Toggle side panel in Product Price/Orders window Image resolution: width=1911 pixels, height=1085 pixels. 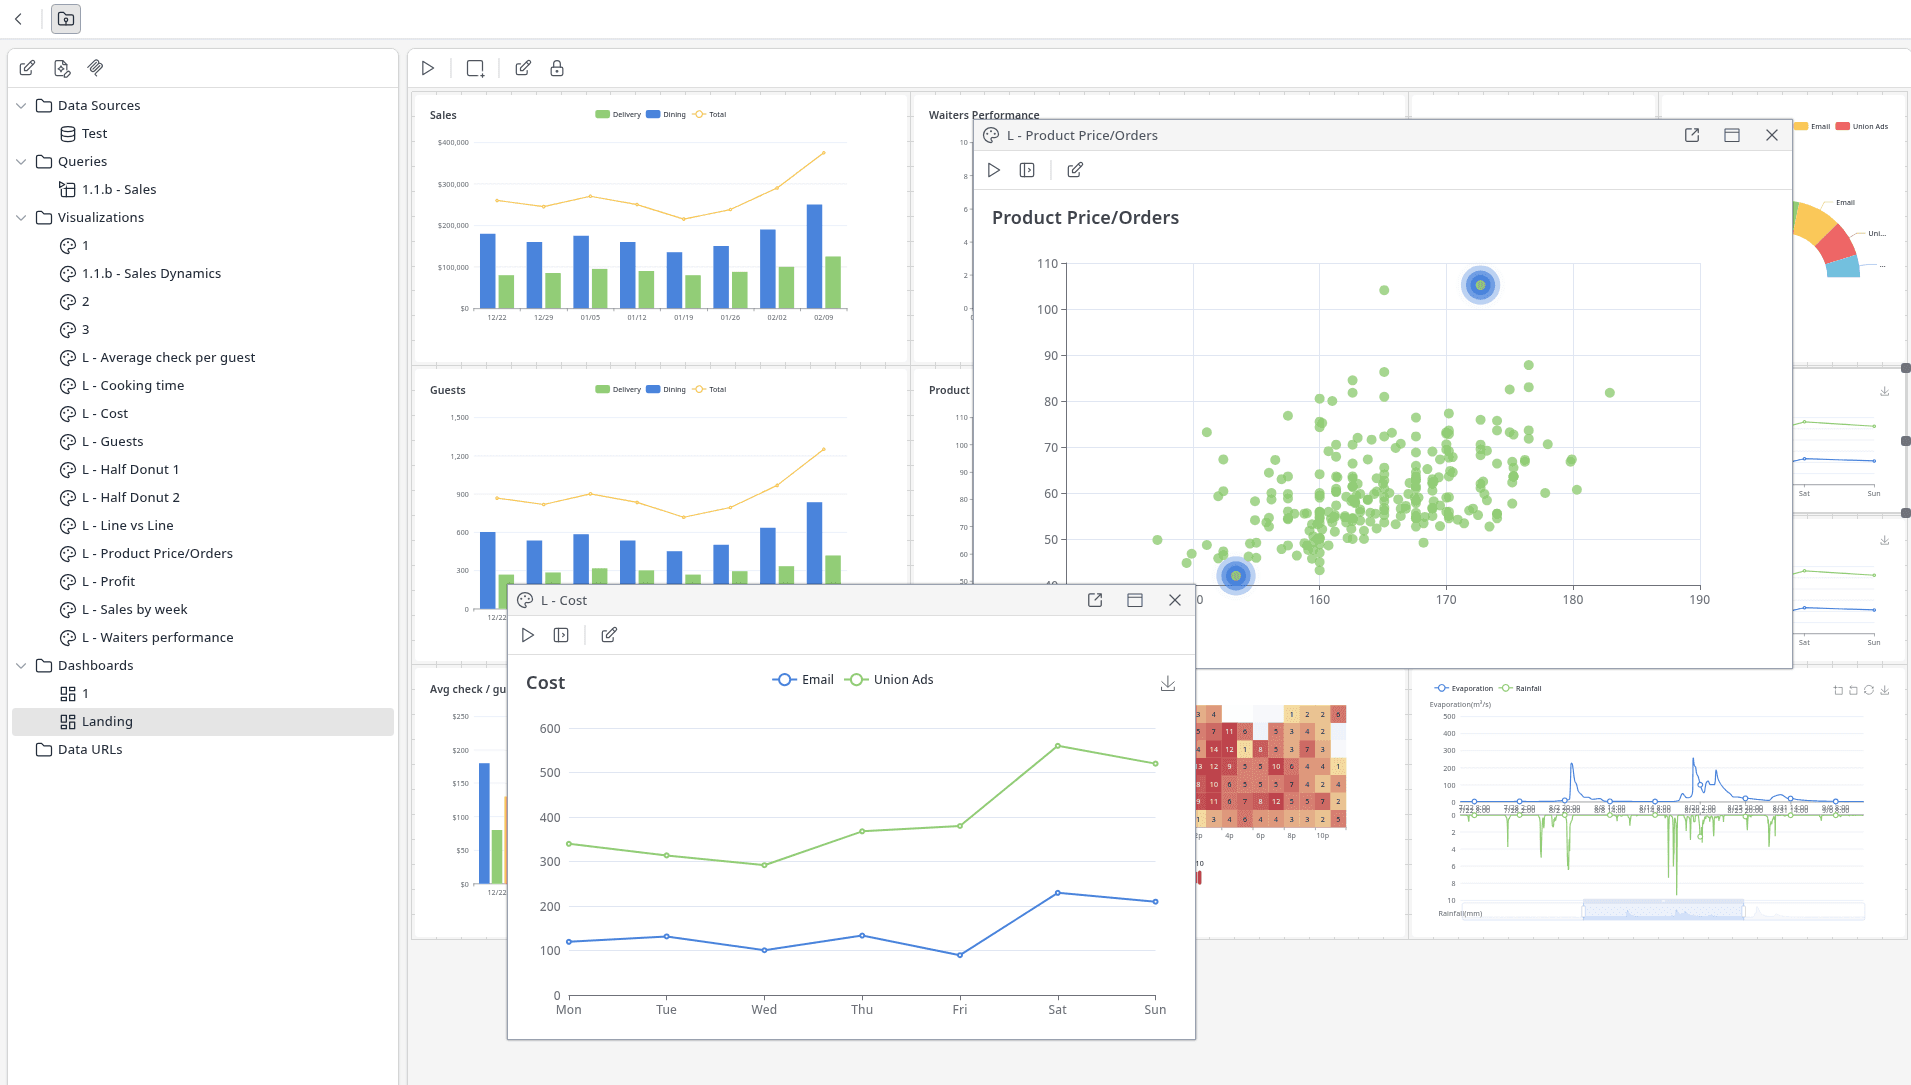[x=1027, y=170]
